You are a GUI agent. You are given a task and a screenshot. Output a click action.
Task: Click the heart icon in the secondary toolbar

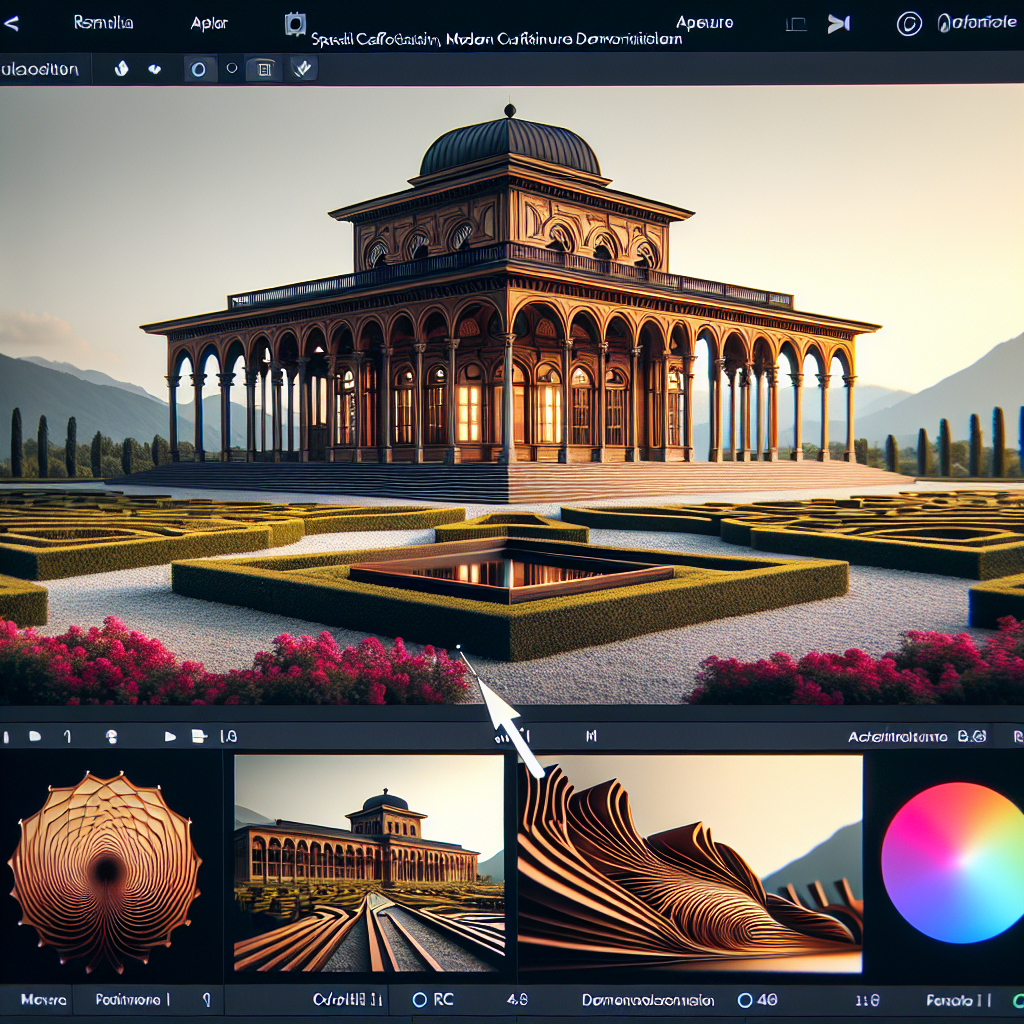pos(155,69)
